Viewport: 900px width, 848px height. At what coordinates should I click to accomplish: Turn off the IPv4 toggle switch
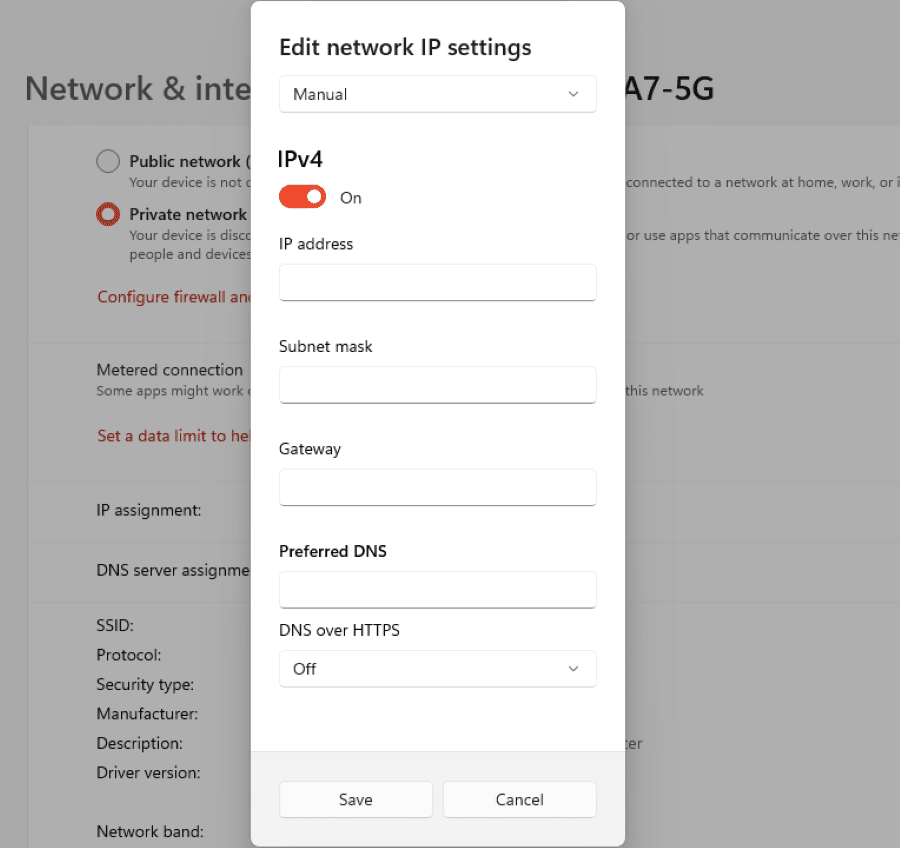[x=302, y=197]
